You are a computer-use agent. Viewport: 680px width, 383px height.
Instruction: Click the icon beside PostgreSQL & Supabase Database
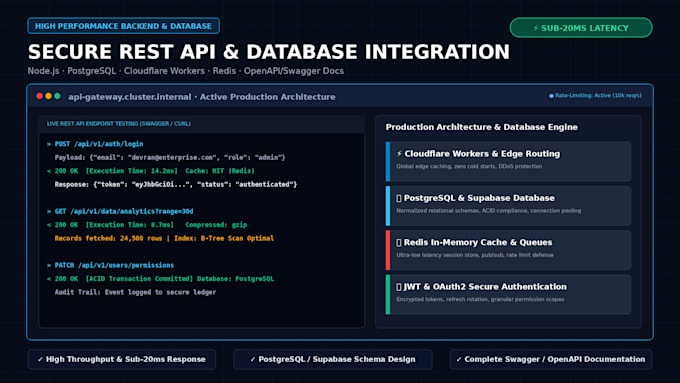pos(399,198)
